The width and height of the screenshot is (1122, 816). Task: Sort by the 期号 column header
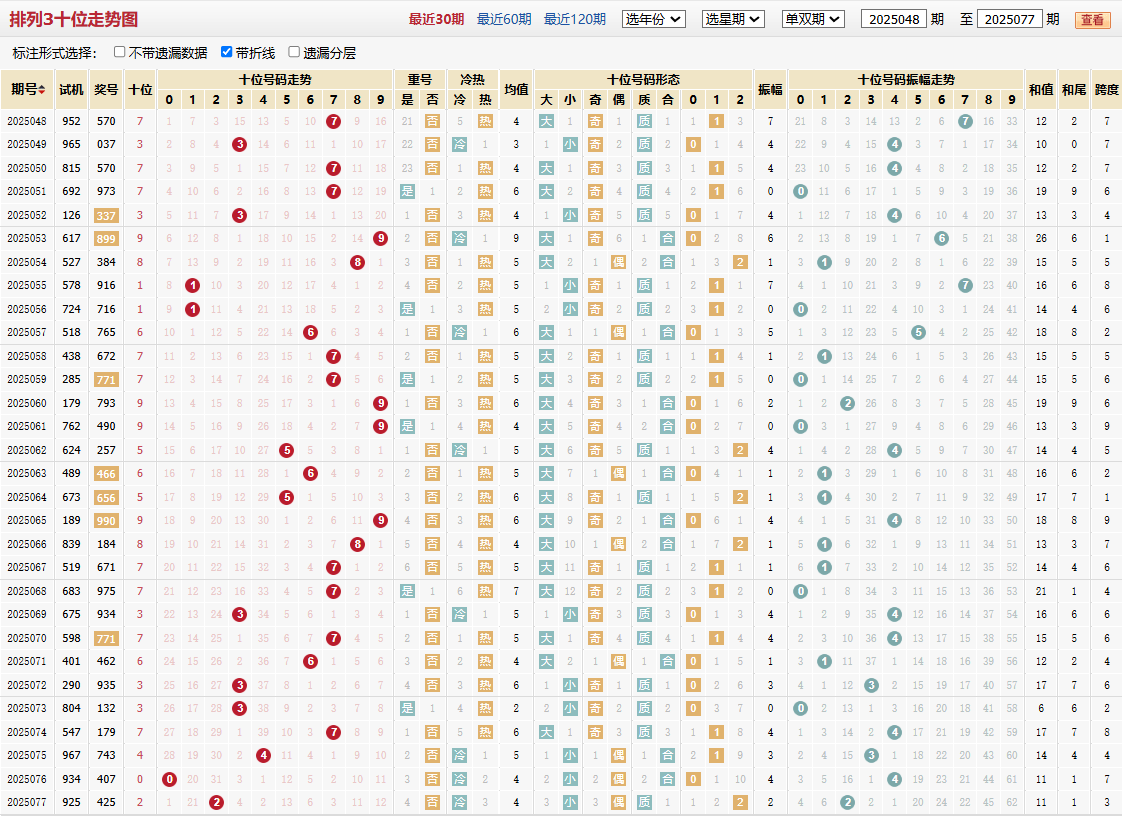pos(29,89)
